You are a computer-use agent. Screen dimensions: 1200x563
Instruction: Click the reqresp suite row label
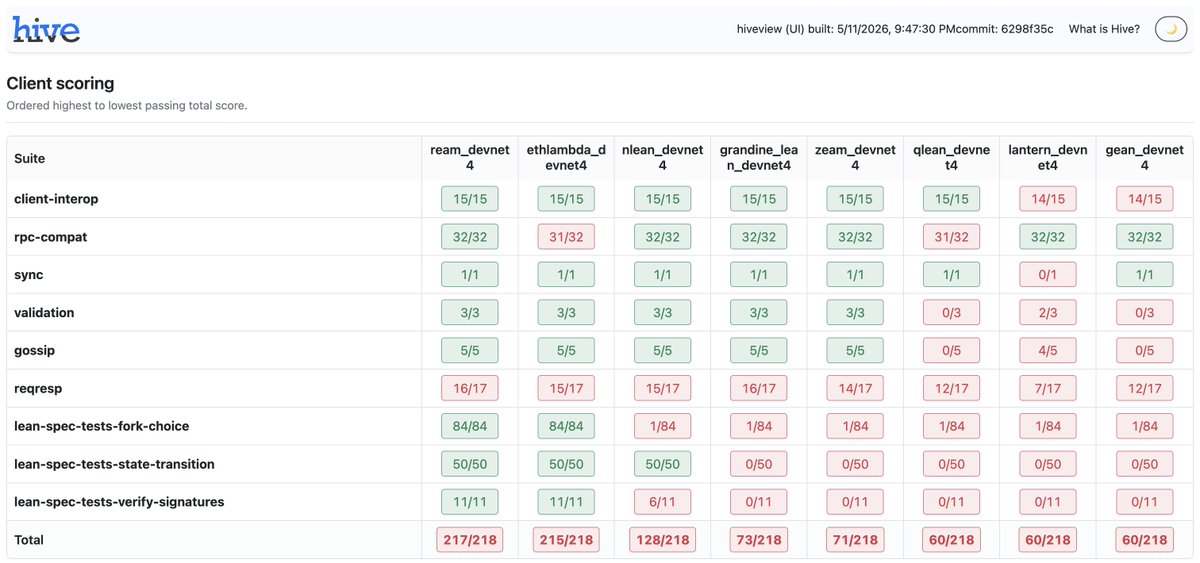[x=38, y=389]
